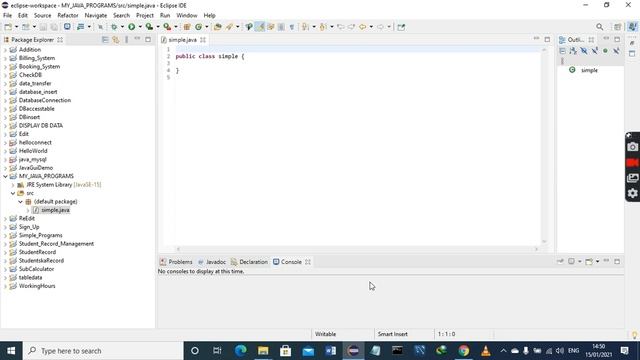Open the File menu

click(x=7, y=16)
